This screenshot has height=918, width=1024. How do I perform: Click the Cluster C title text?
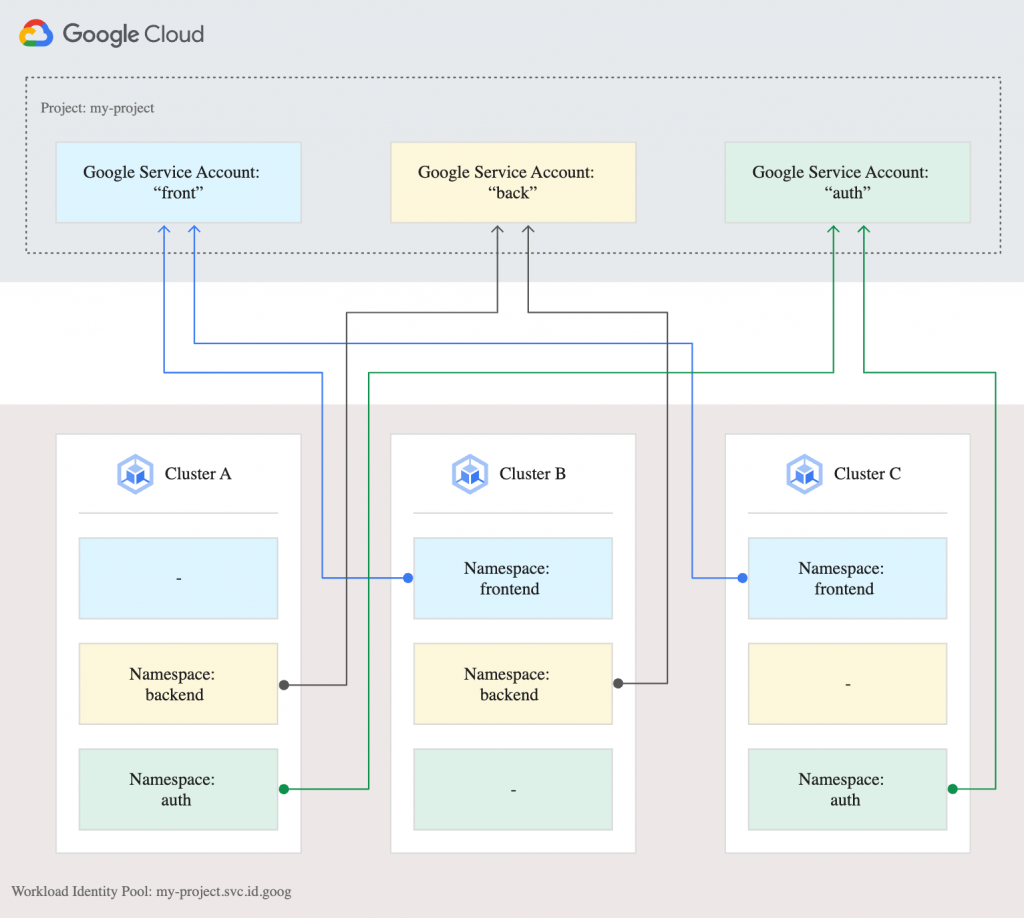click(x=867, y=473)
